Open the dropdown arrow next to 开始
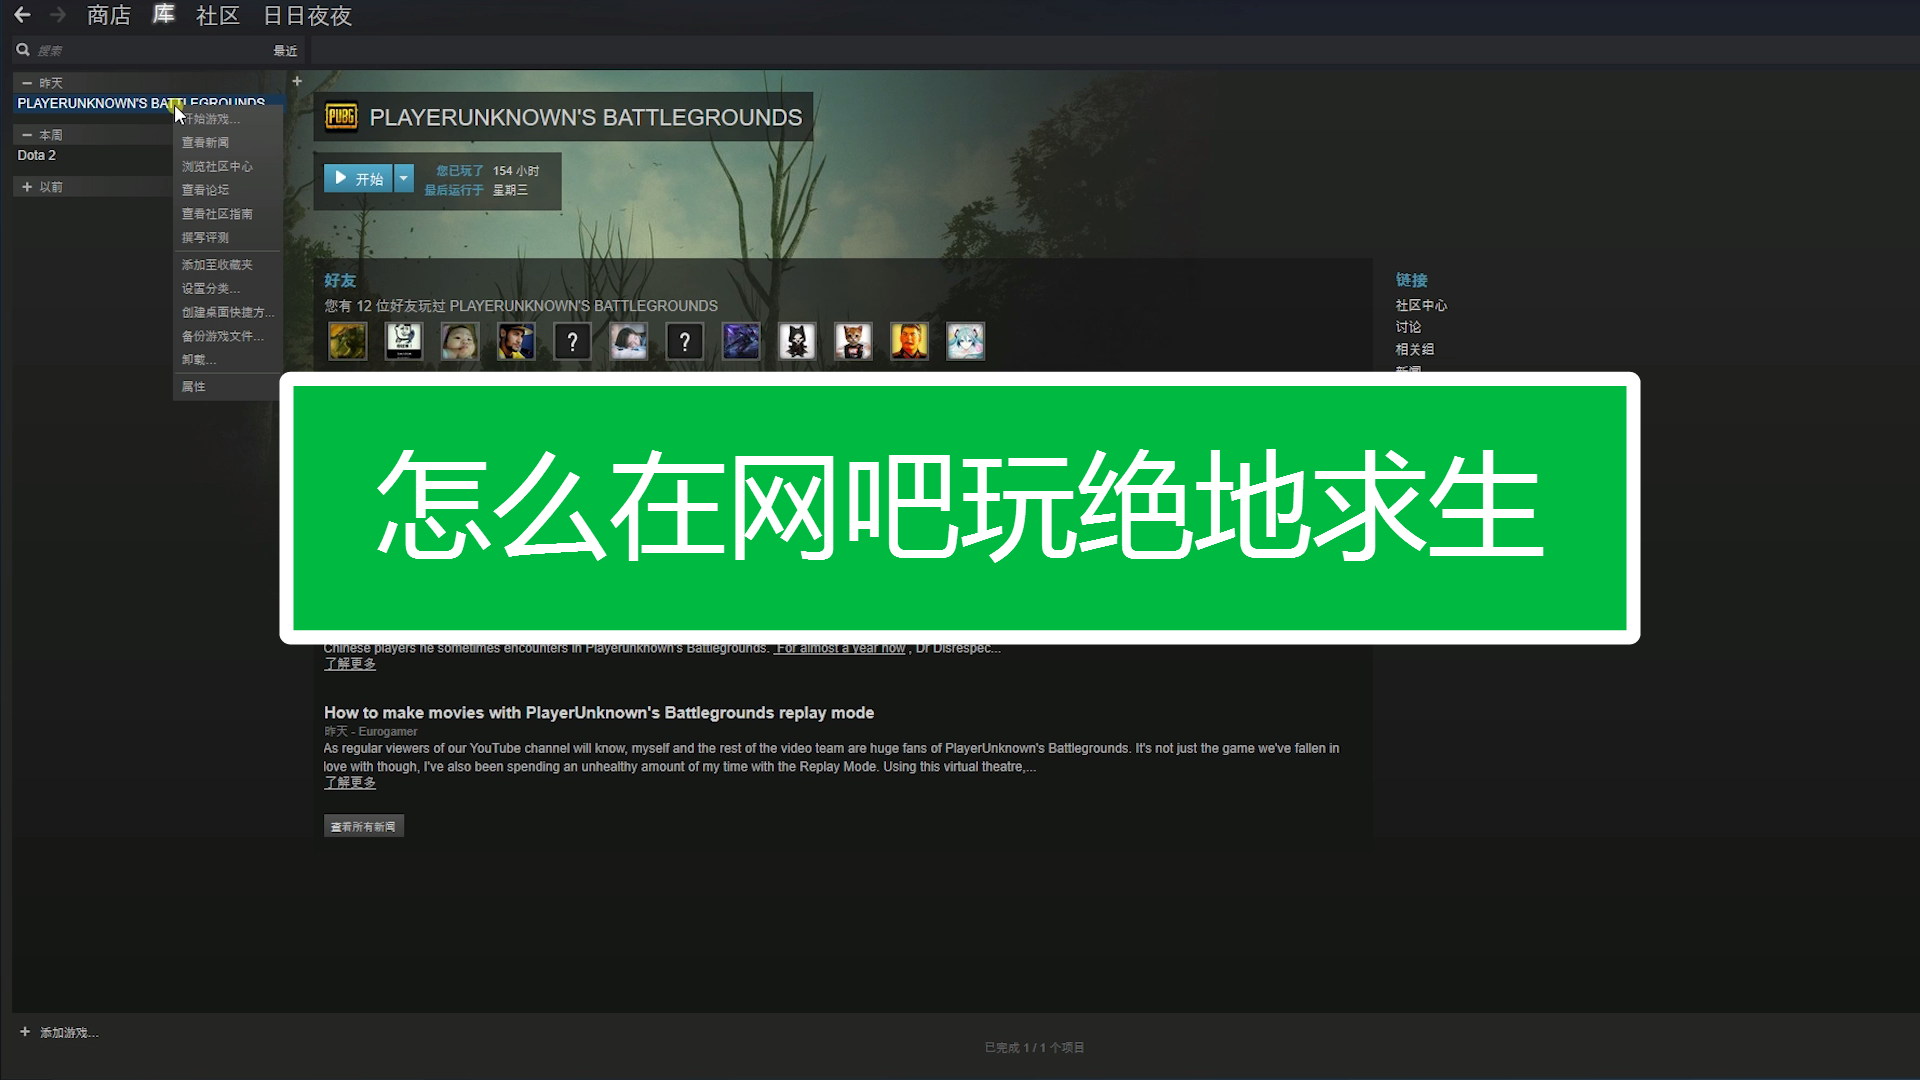 403,179
